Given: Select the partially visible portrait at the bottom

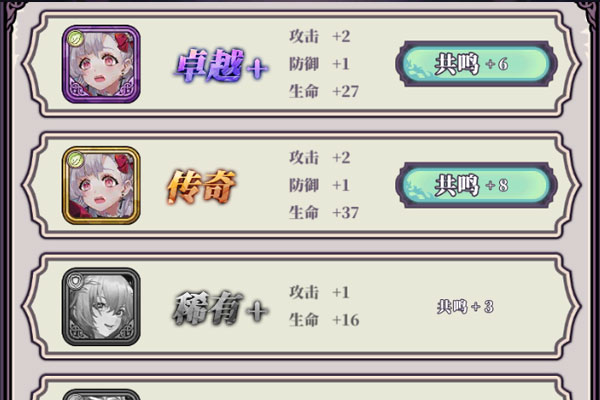Looking at the screenshot, I should click(x=101, y=394).
